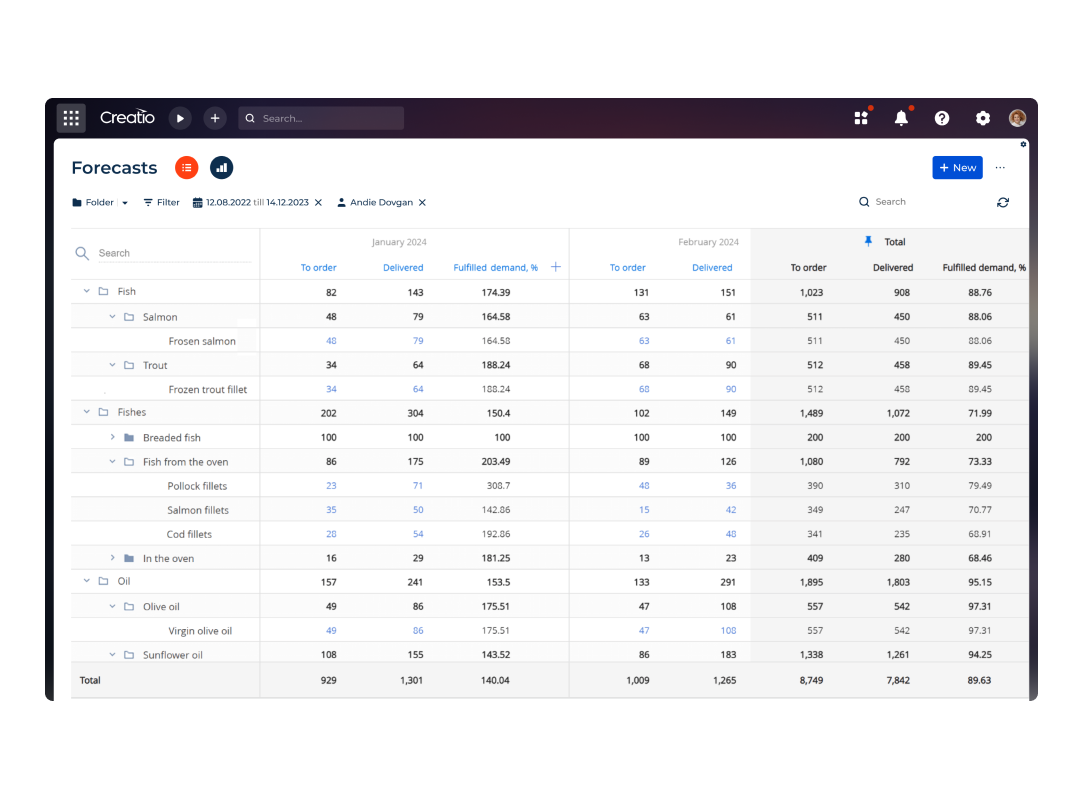Run a process with the play button
Viewport: 1082px width, 800px height.
pyautogui.click(x=180, y=117)
